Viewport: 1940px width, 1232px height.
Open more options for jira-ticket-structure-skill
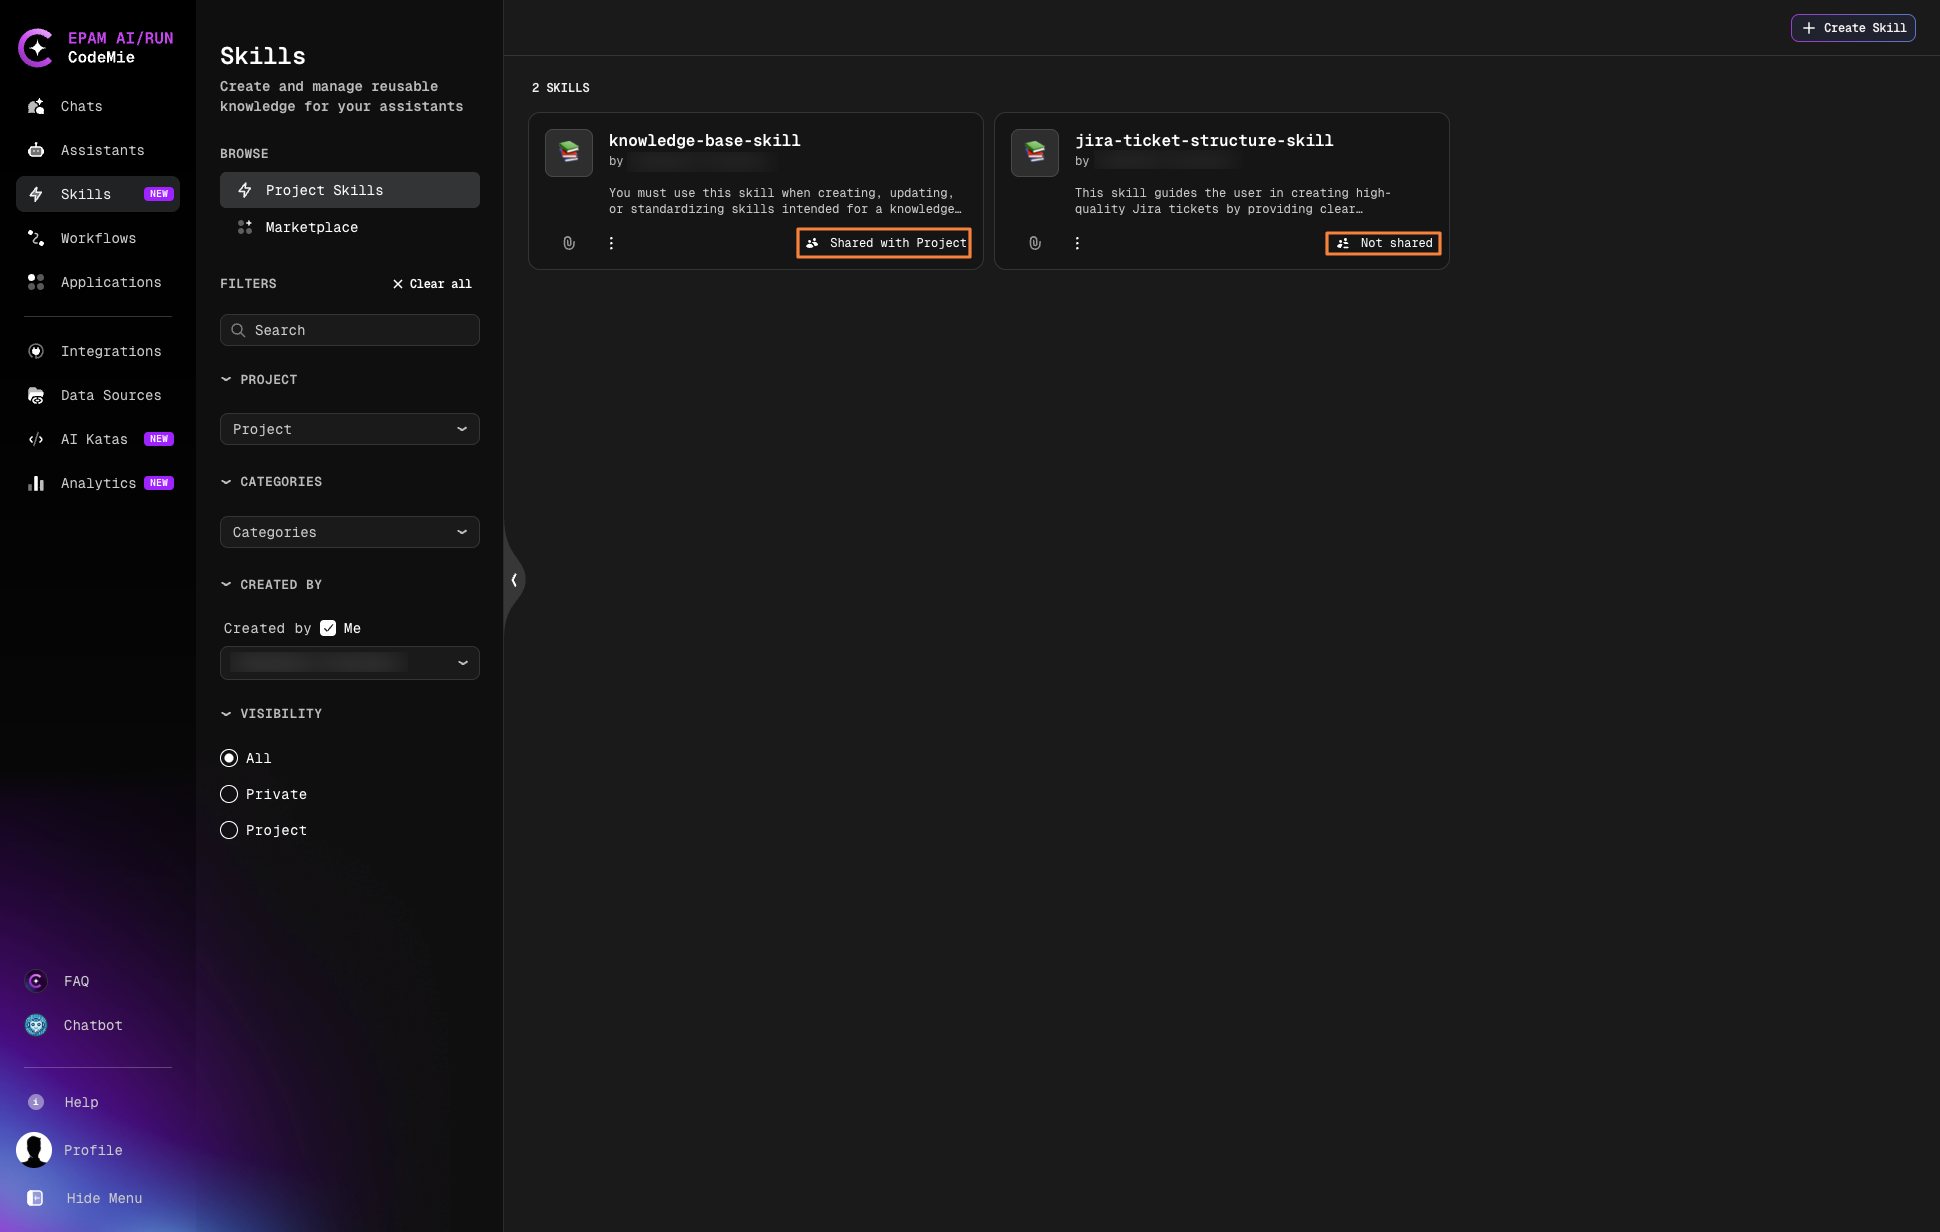coord(1077,243)
